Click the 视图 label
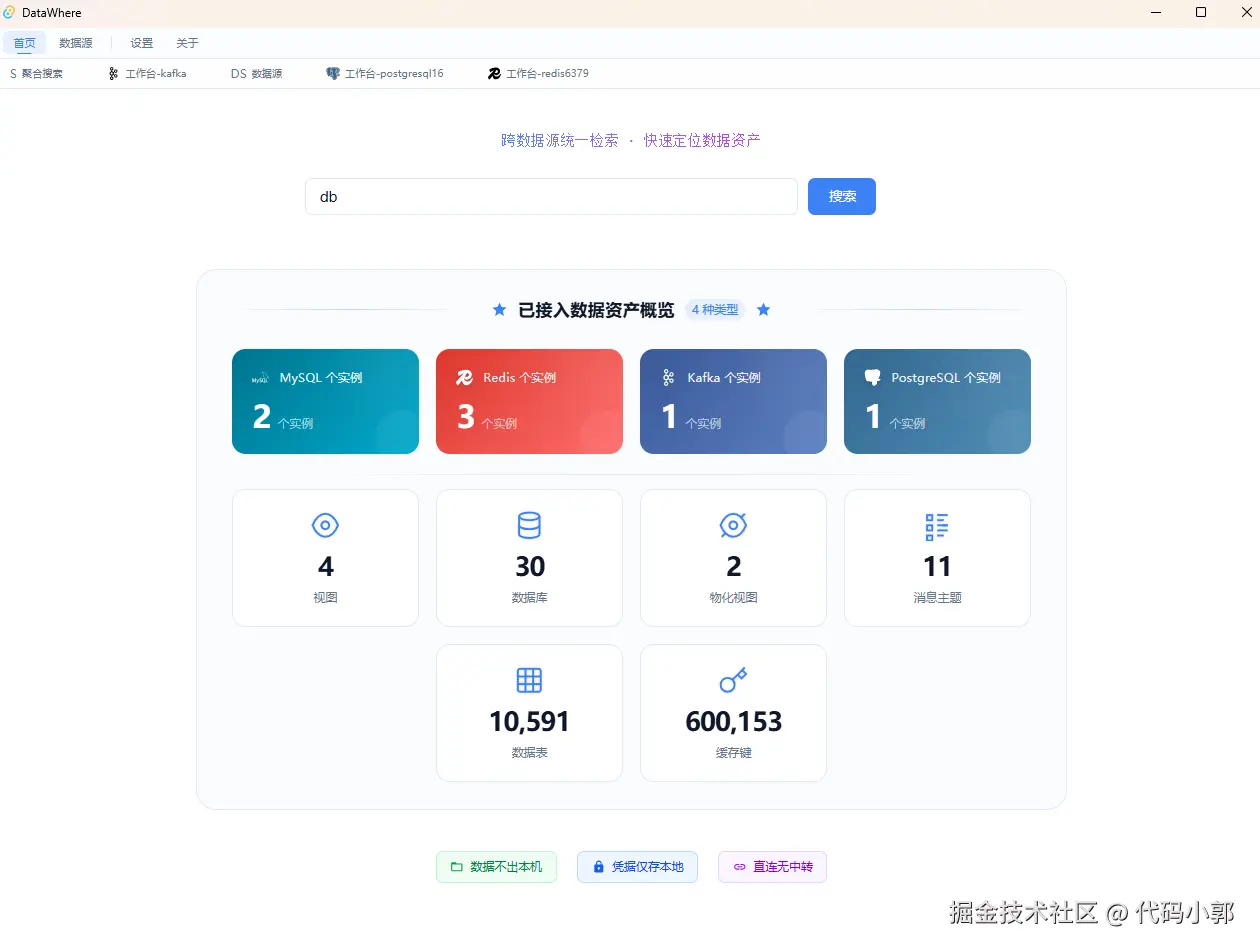Viewport: 1260px width, 952px height. point(325,598)
